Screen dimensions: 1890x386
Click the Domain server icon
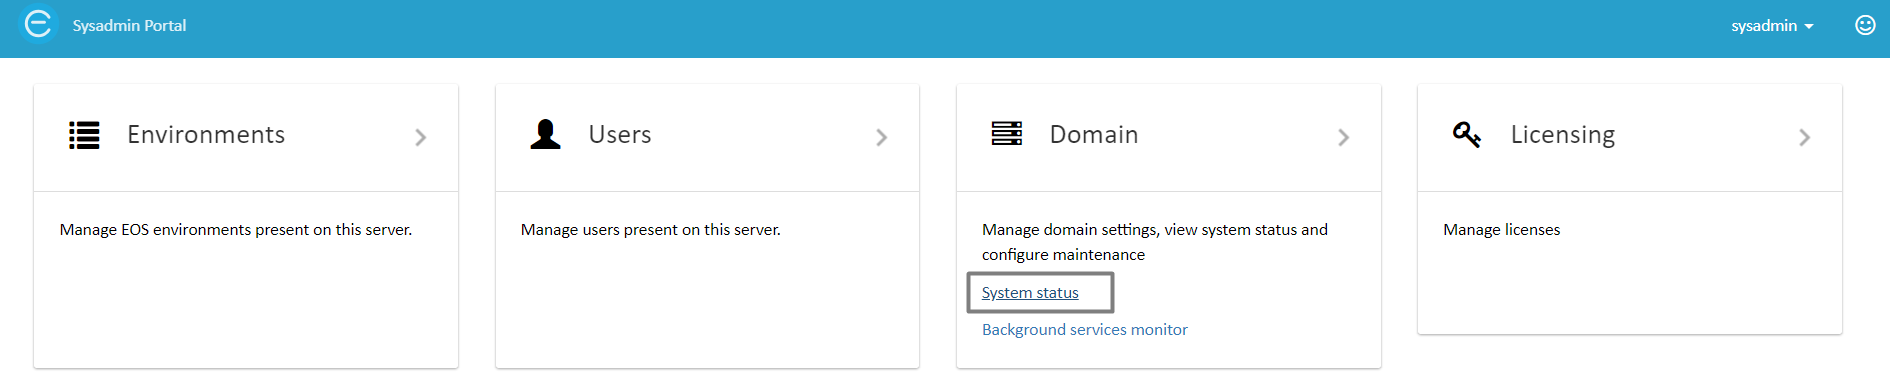[x=1006, y=134]
